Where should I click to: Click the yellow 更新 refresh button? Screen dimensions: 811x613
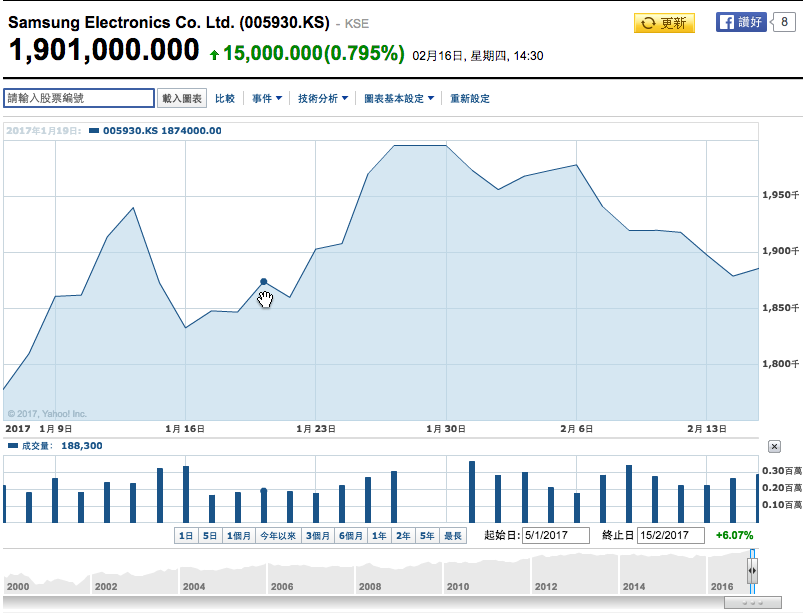pyautogui.click(x=664, y=23)
